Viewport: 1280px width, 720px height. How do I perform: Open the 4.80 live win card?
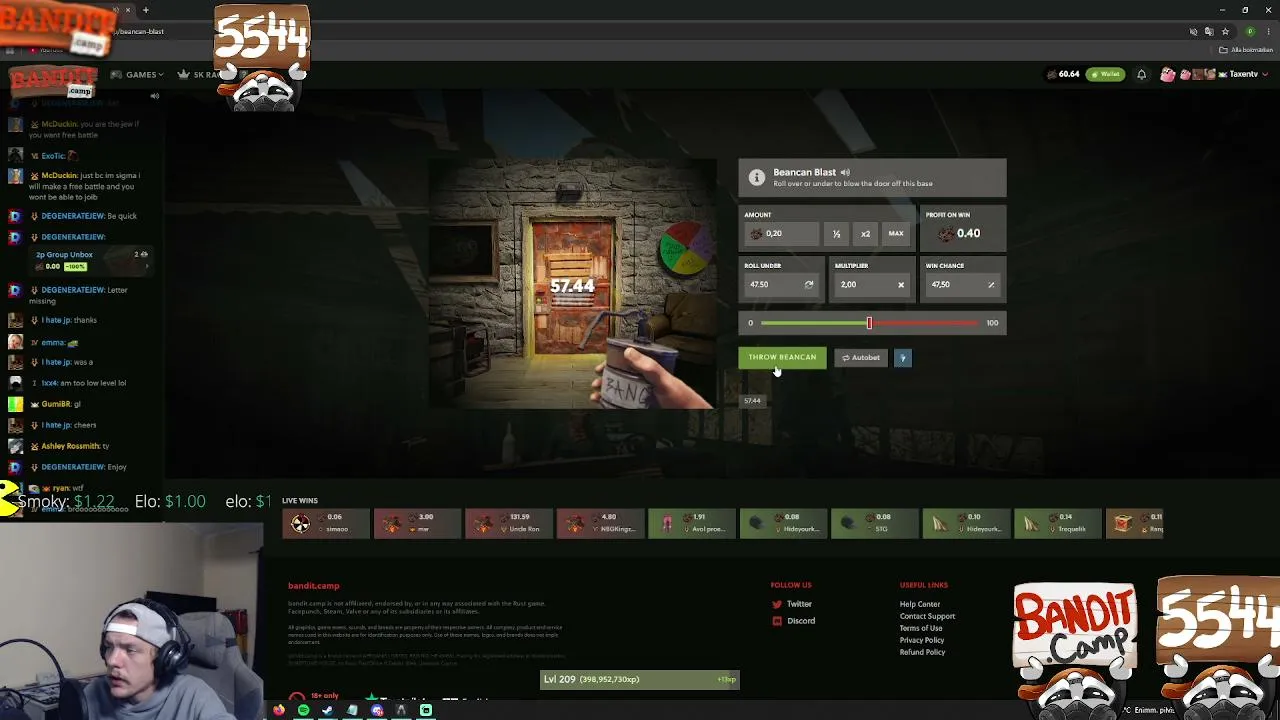601,523
